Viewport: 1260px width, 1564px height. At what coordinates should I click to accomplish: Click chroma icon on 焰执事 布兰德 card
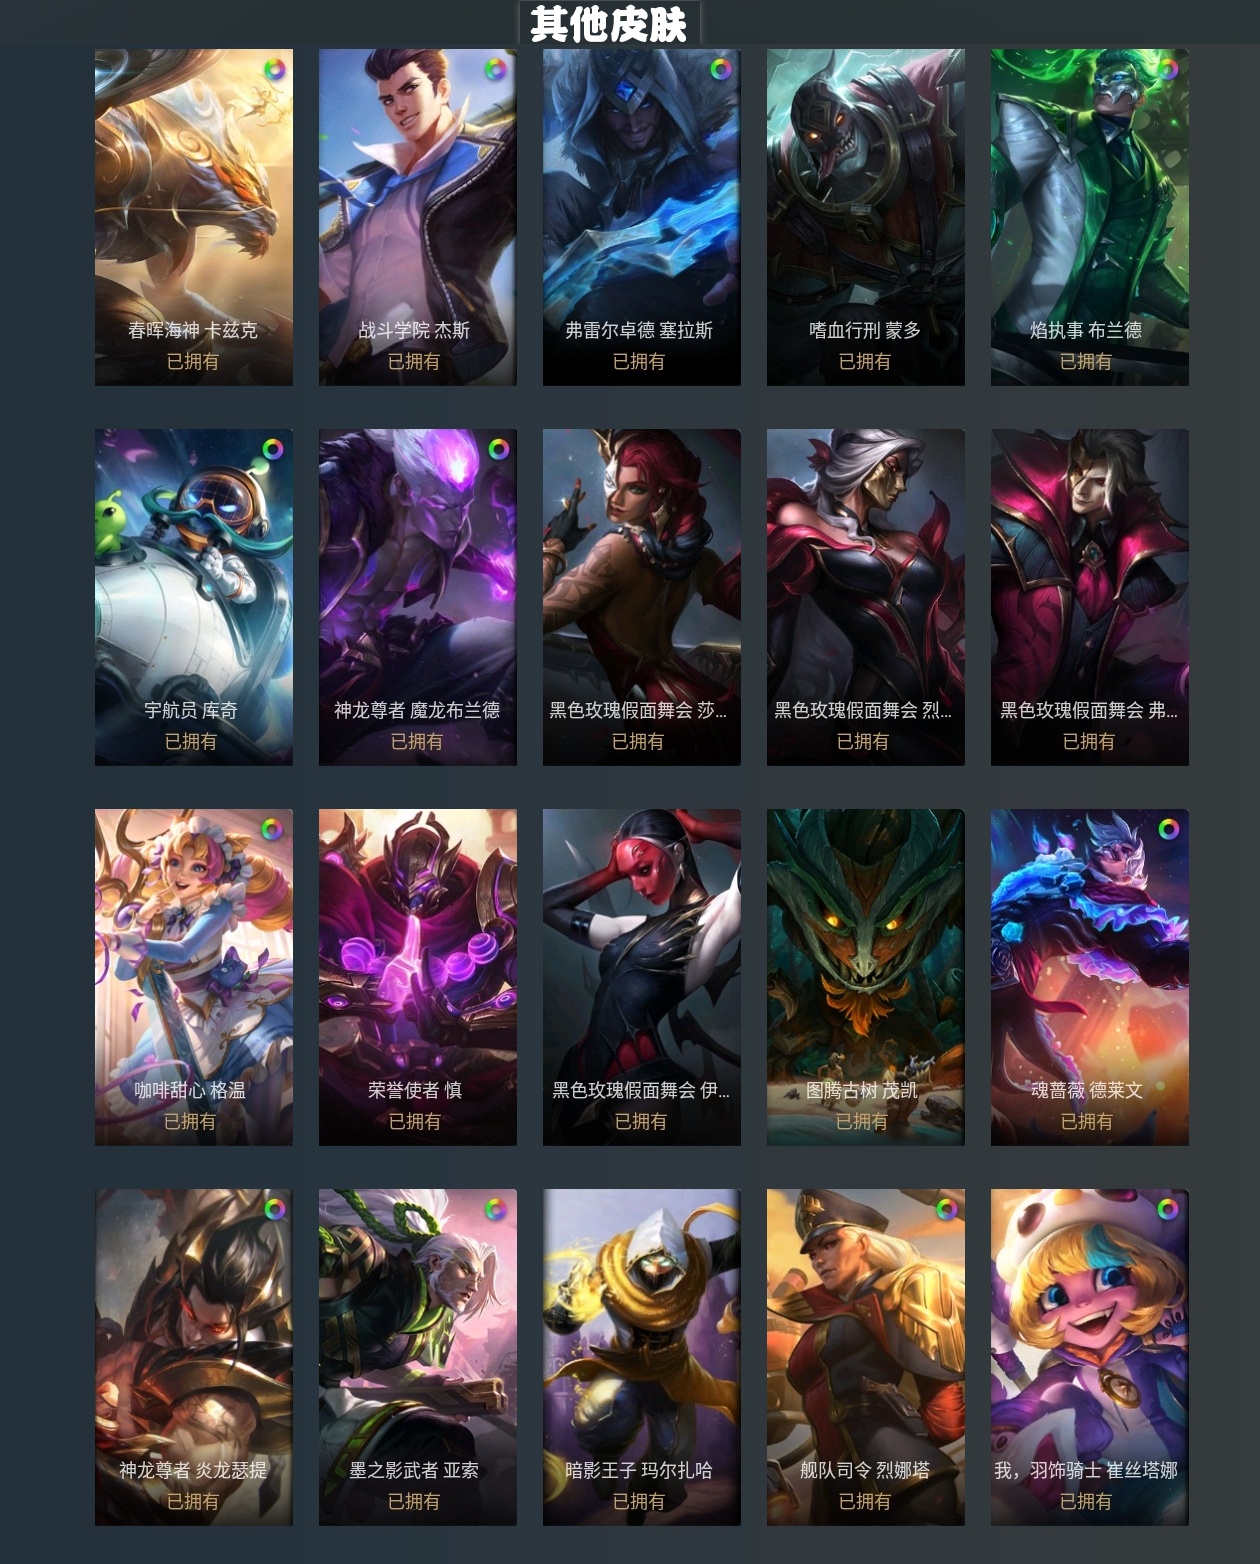(x=1167, y=69)
